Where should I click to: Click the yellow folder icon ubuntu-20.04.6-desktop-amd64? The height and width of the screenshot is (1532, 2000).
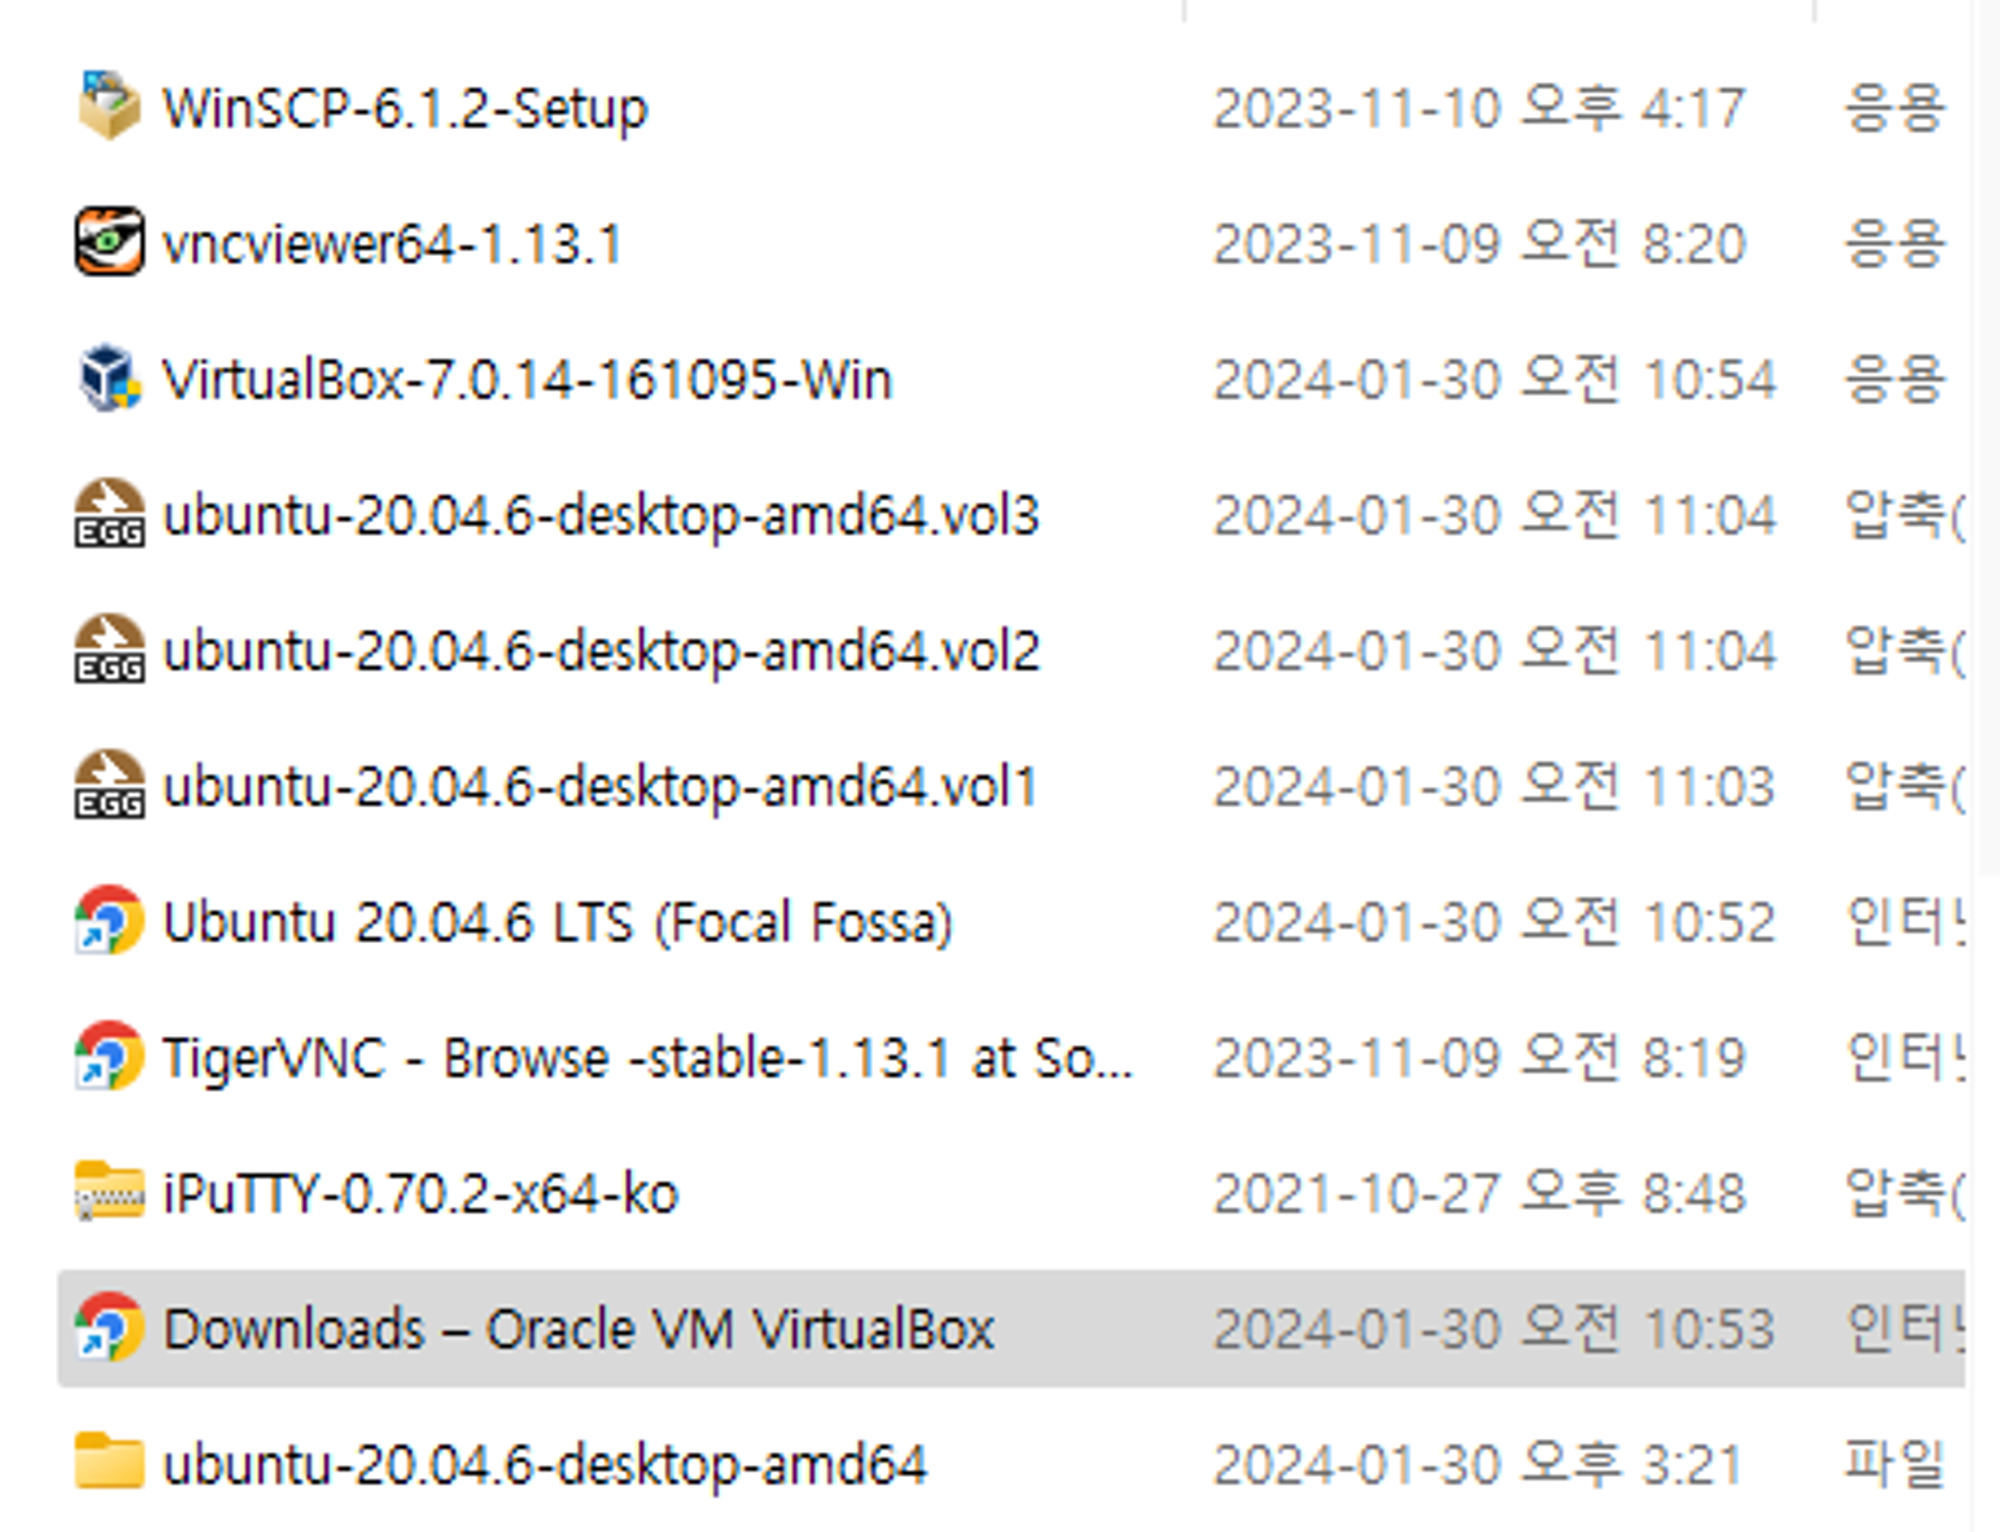click(x=109, y=1461)
